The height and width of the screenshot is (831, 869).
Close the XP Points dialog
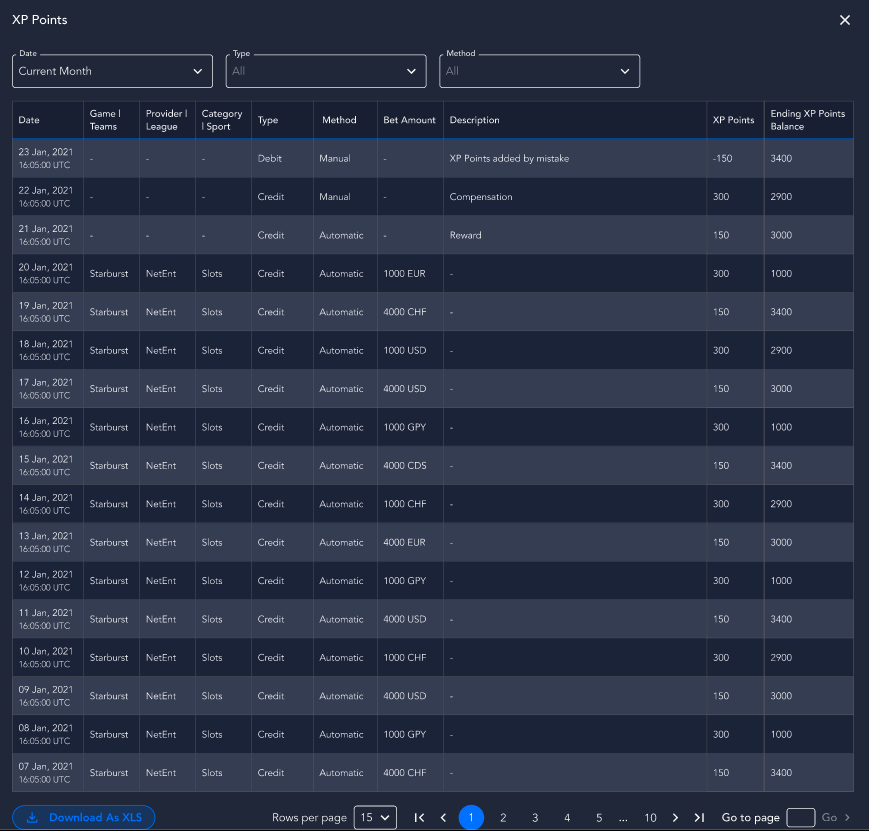[845, 20]
